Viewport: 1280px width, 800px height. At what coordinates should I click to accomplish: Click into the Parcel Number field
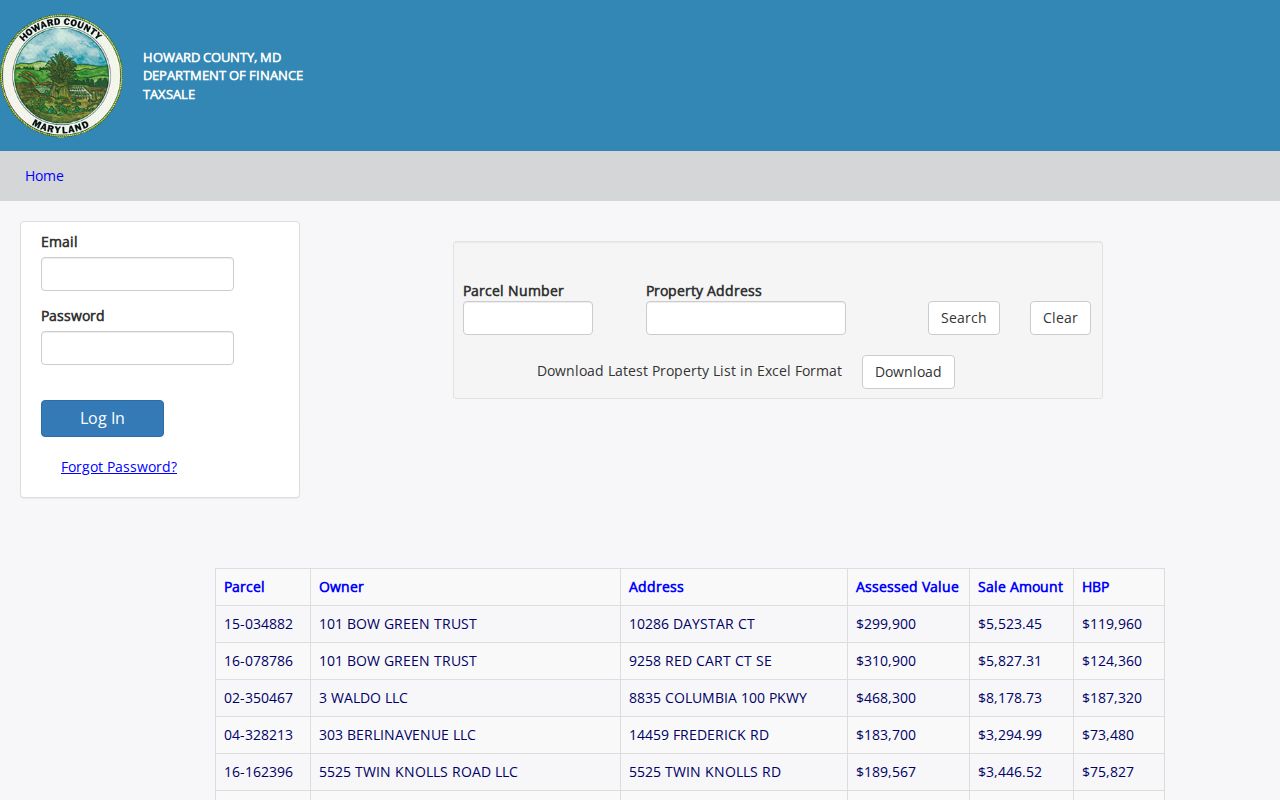click(x=528, y=318)
